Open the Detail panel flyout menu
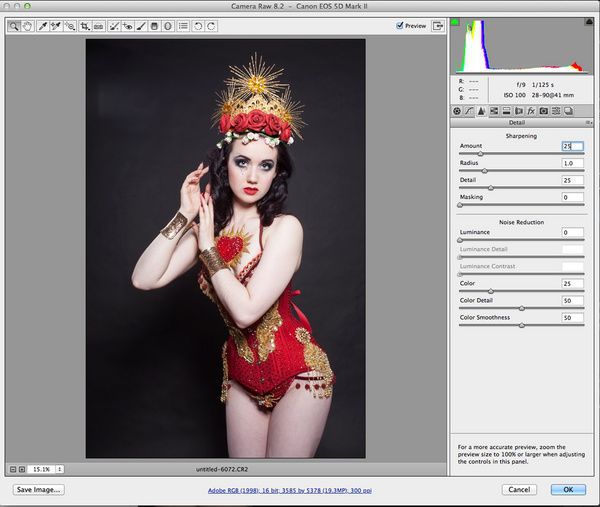The width and height of the screenshot is (600, 507). click(x=589, y=123)
